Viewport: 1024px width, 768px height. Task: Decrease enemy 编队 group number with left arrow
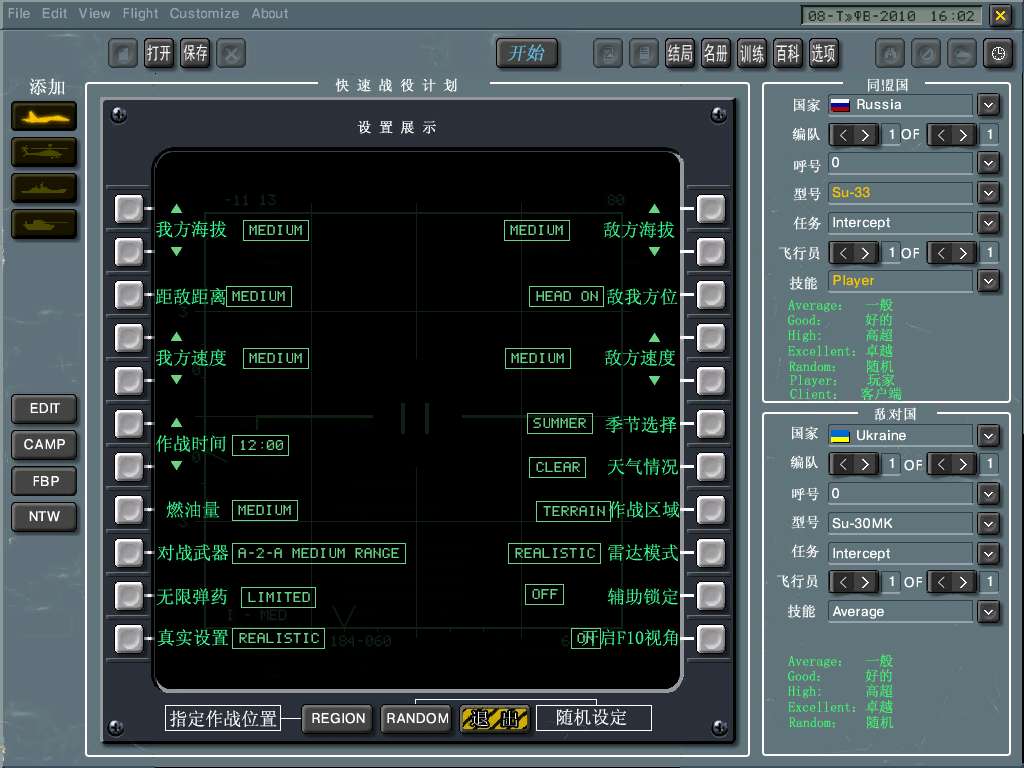(x=843, y=464)
